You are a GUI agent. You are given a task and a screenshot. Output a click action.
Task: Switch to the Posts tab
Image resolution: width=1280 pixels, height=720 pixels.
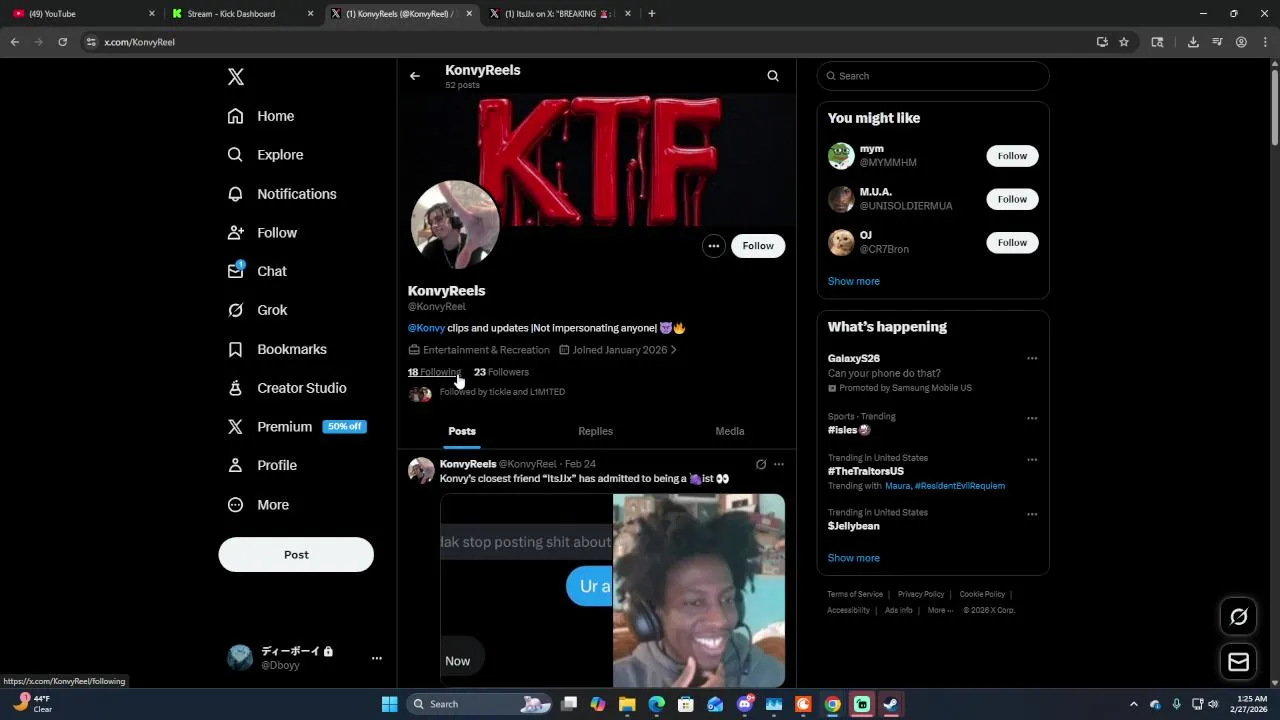tap(462, 431)
